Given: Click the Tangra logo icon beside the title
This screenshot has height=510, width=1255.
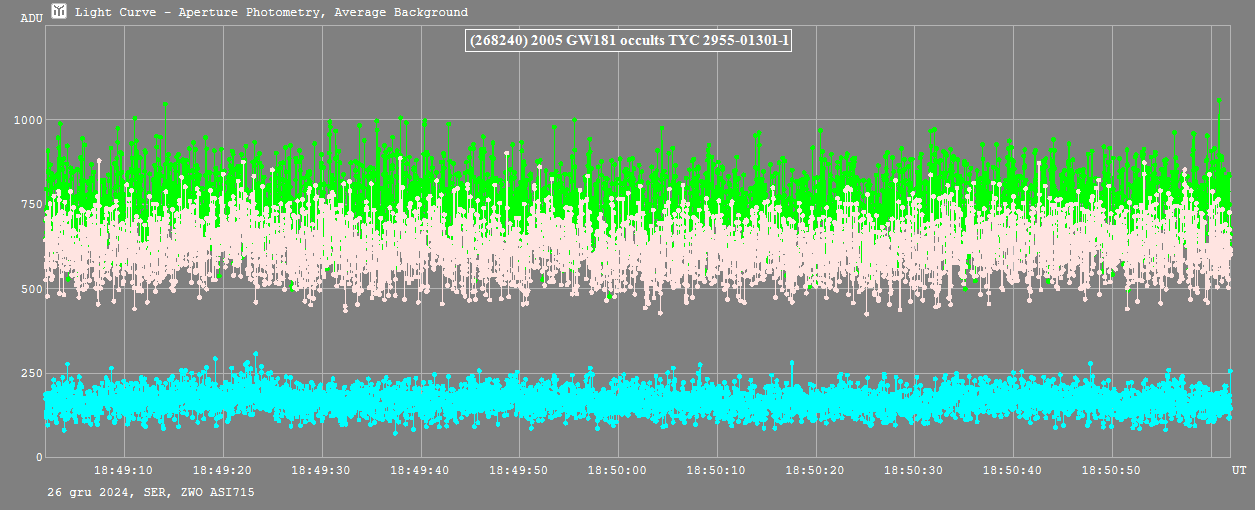Looking at the screenshot, I should click(x=59, y=11).
